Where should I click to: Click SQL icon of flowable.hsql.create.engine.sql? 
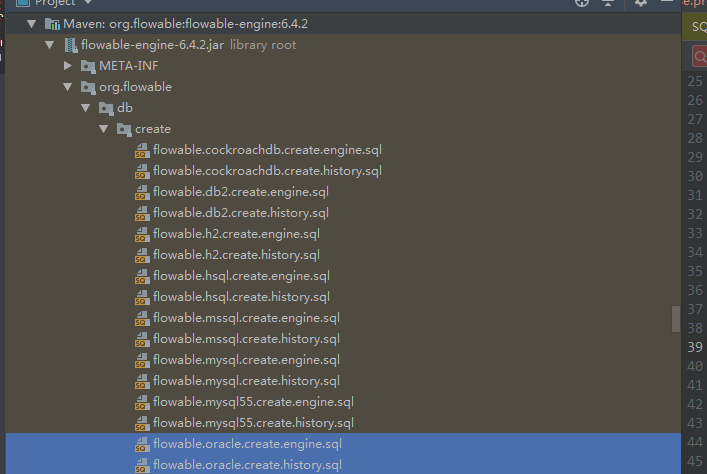pyautogui.click(x=142, y=276)
